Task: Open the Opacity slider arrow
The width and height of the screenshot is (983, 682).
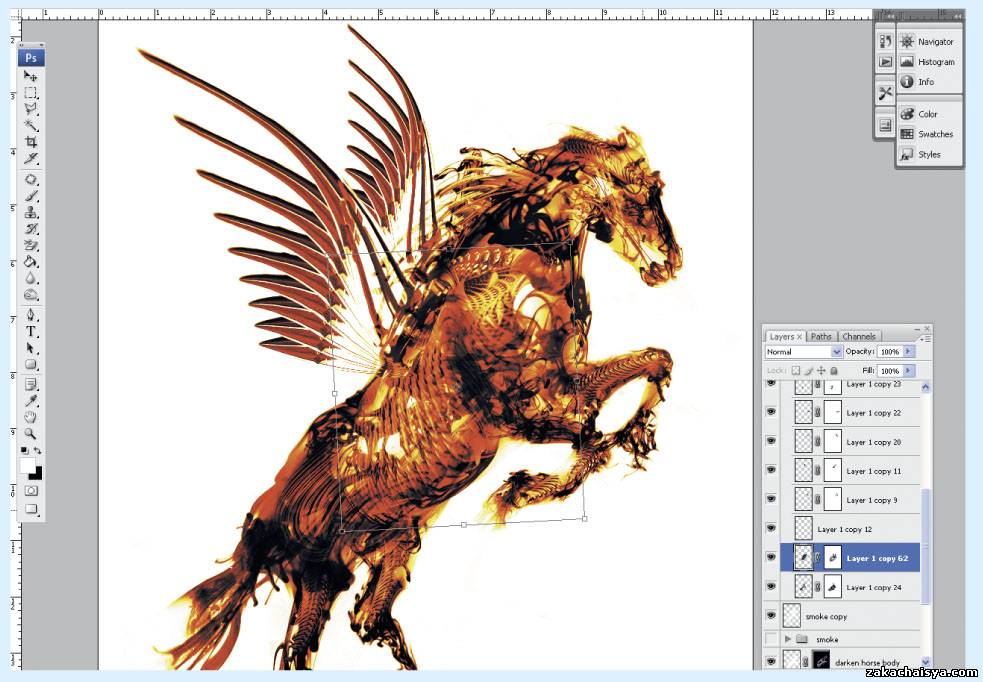Action: 908,352
